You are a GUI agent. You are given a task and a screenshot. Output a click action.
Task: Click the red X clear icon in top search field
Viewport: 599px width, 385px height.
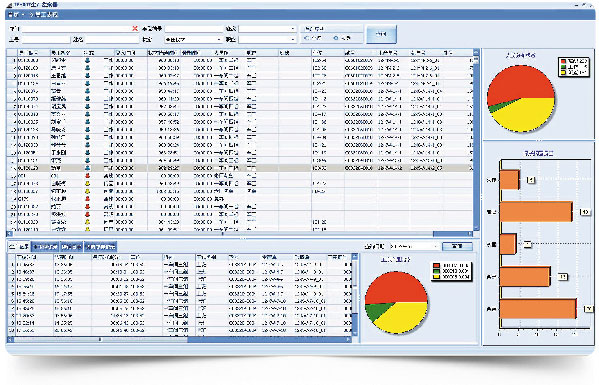[x=135, y=29]
